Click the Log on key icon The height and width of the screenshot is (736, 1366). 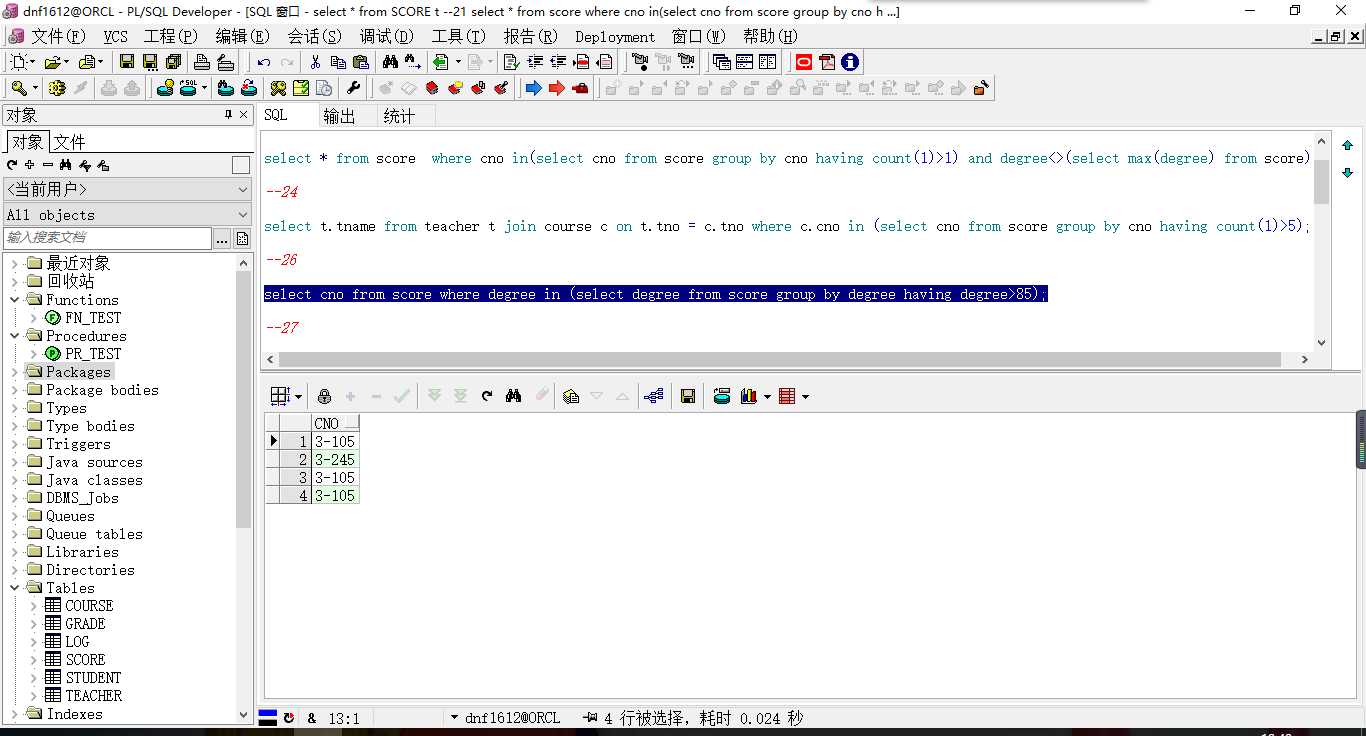pos(20,88)
